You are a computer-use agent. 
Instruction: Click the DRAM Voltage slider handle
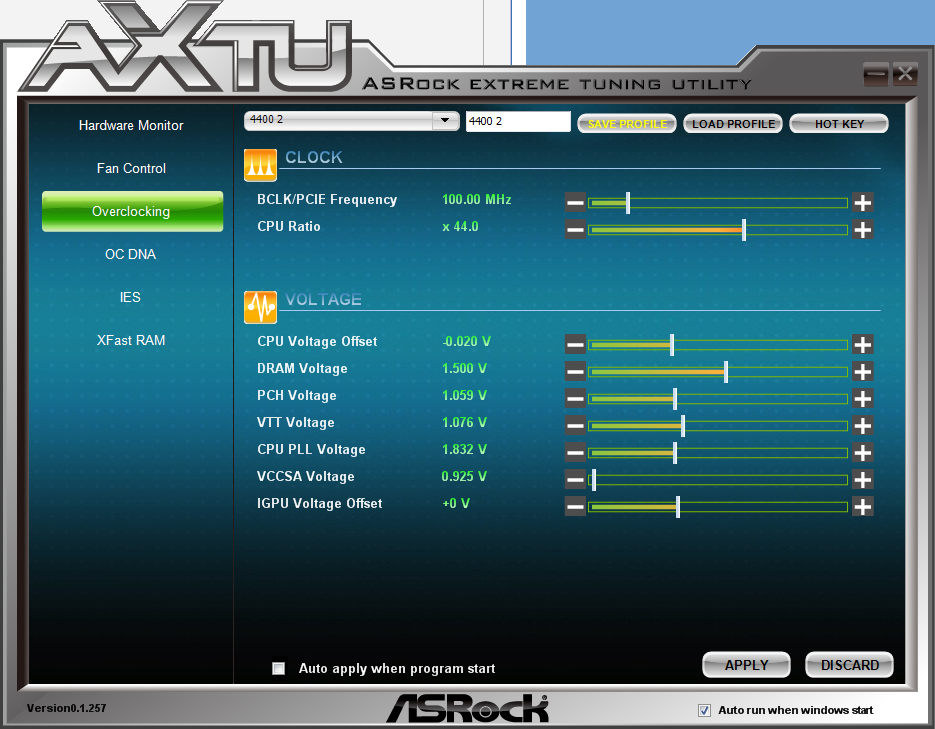pyautogui.click(x=726, y=372)
